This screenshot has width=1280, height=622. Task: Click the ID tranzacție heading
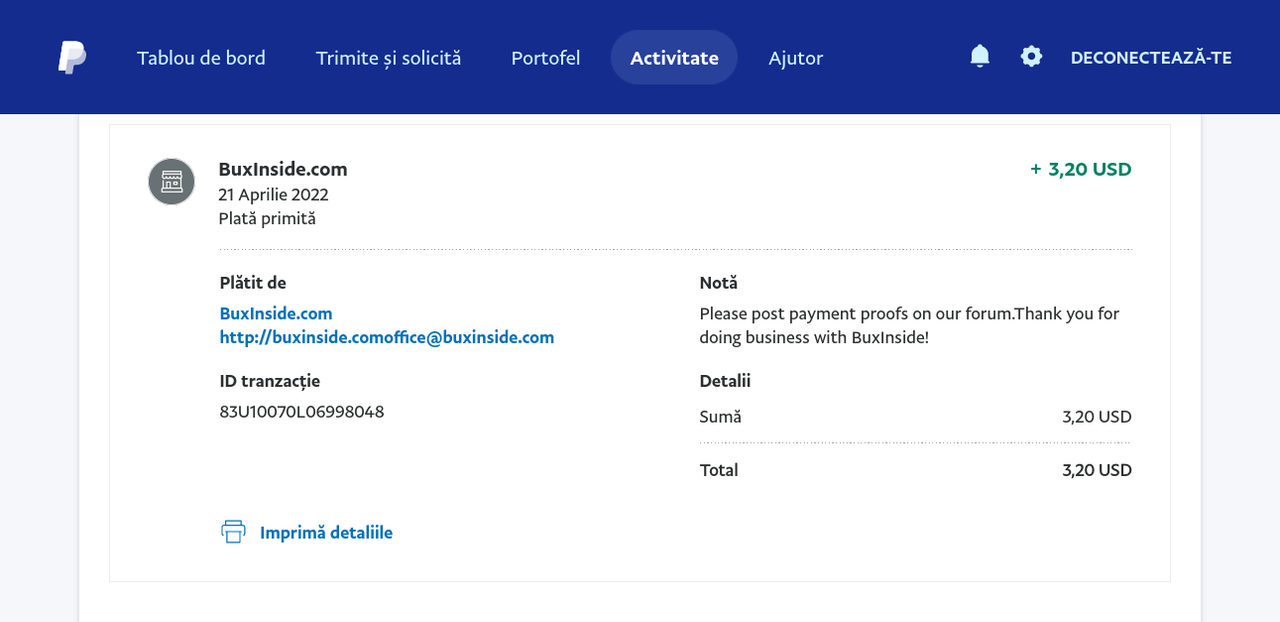[x=270, y=381]
